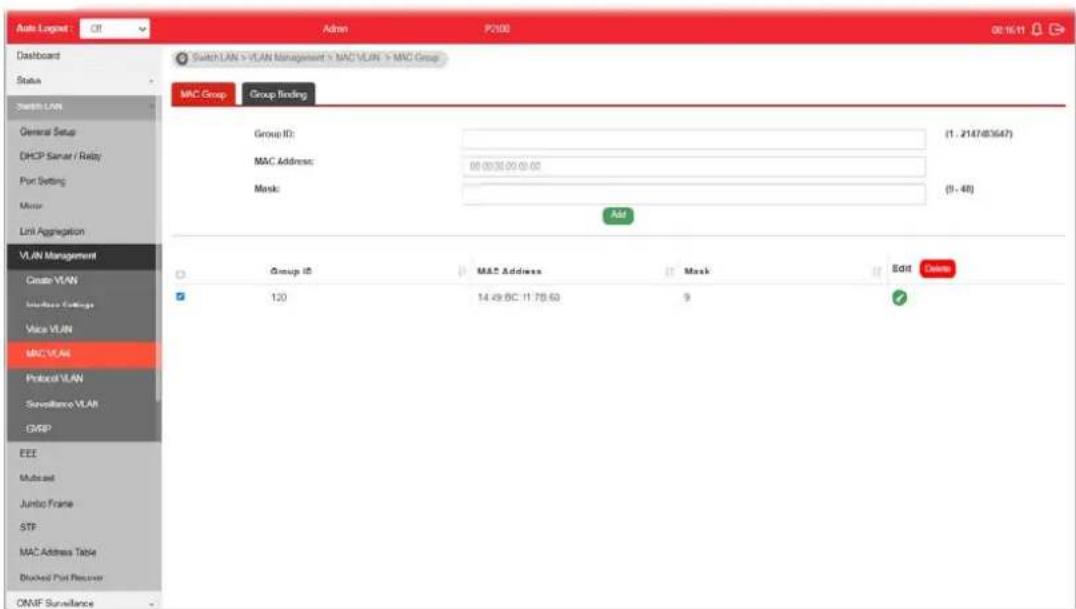Viewport: 1076px width, 609px height.
Task: Click the P2100 model label in header
Action: pos(497,29)
